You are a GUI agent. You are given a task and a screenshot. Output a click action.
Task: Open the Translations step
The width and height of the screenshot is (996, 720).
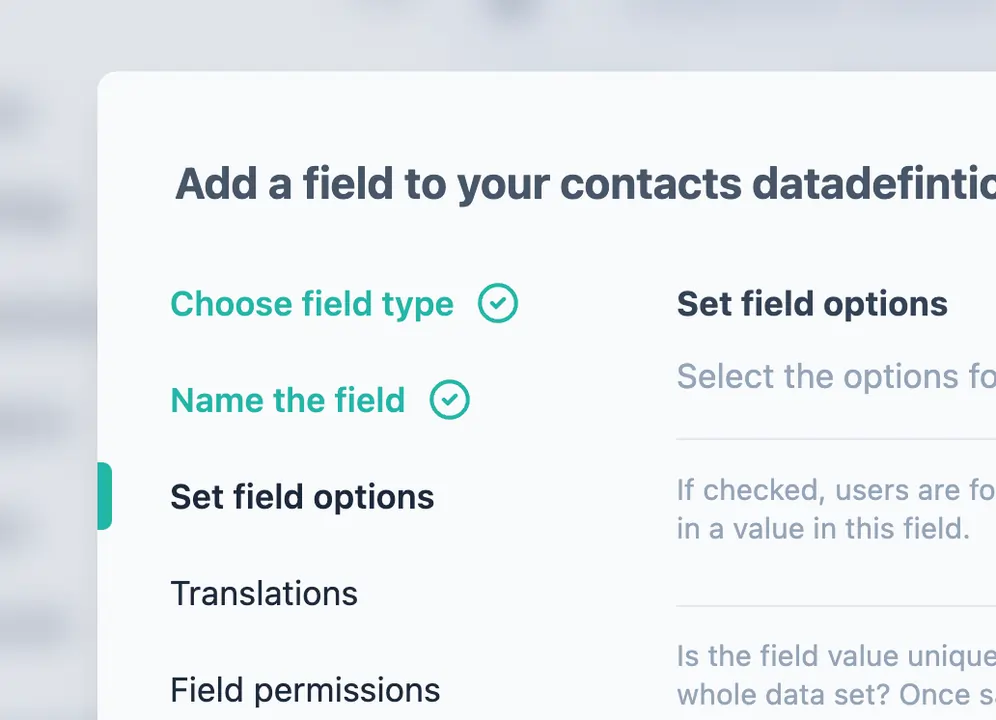[264, 593]
